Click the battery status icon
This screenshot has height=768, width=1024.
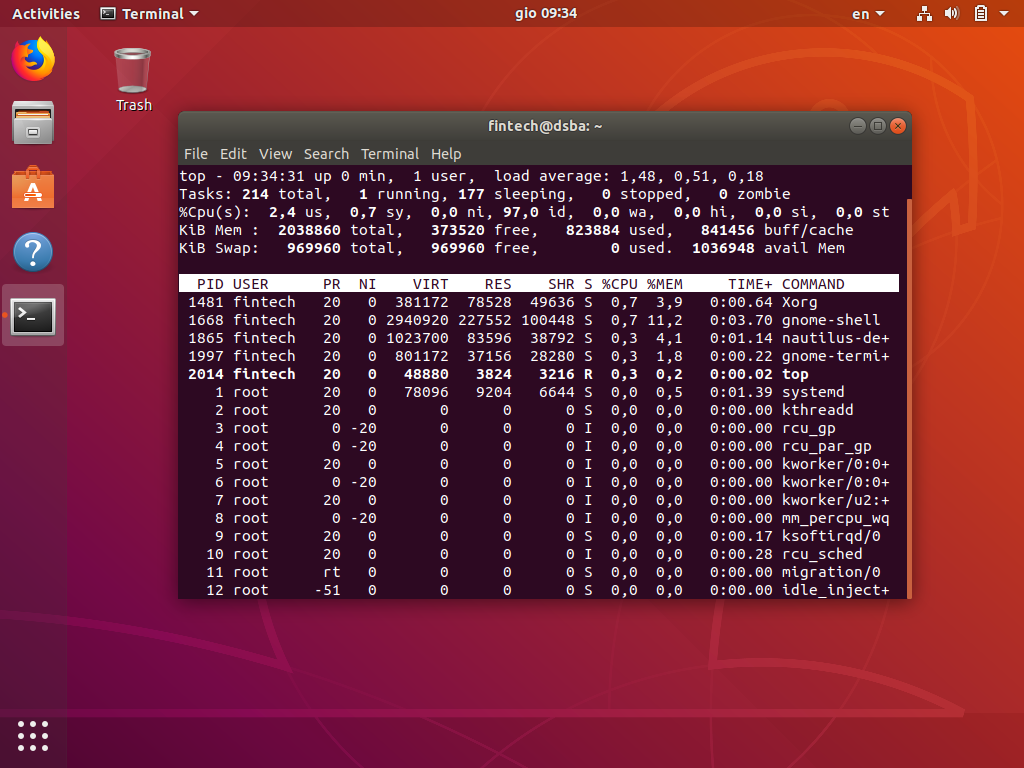point(981,14)
